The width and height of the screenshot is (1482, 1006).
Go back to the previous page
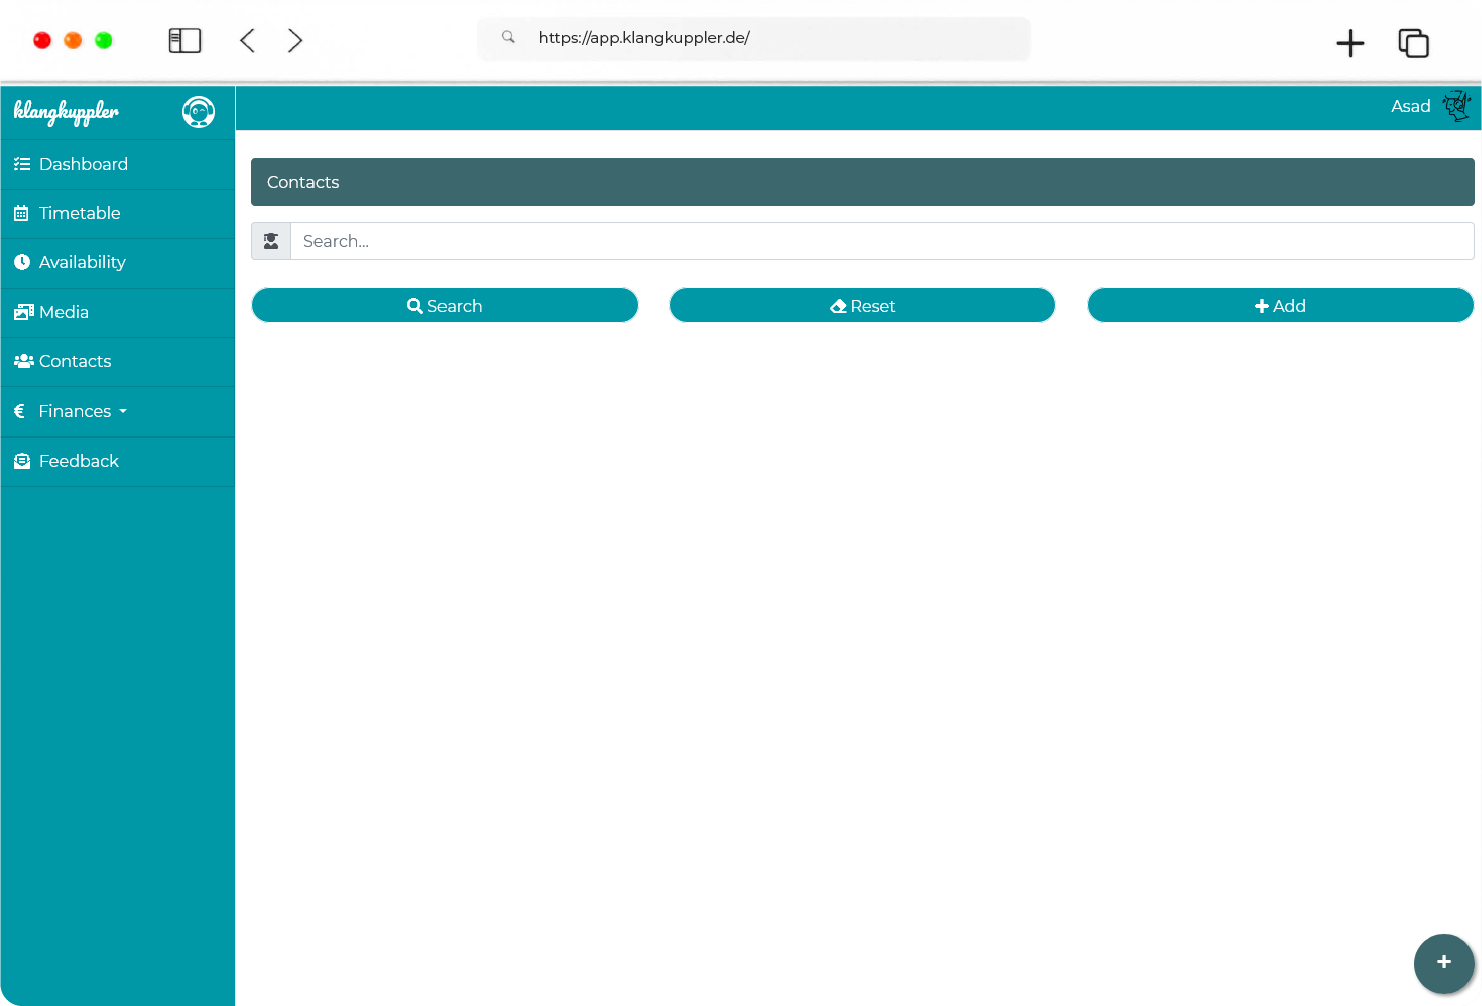coord(248,40)
